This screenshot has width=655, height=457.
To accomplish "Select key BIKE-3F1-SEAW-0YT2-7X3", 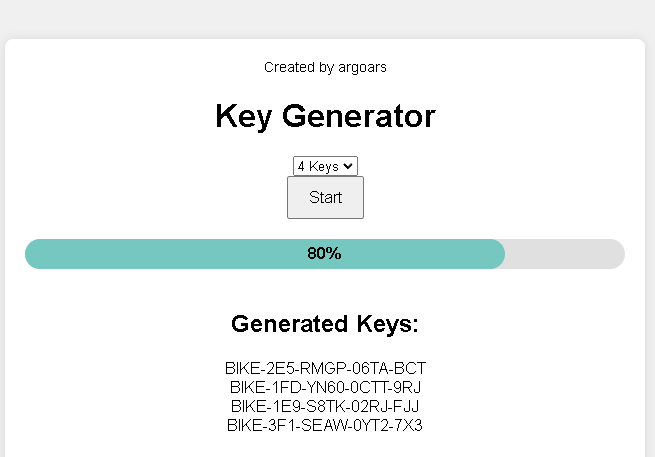I will [x=325, y=425].
